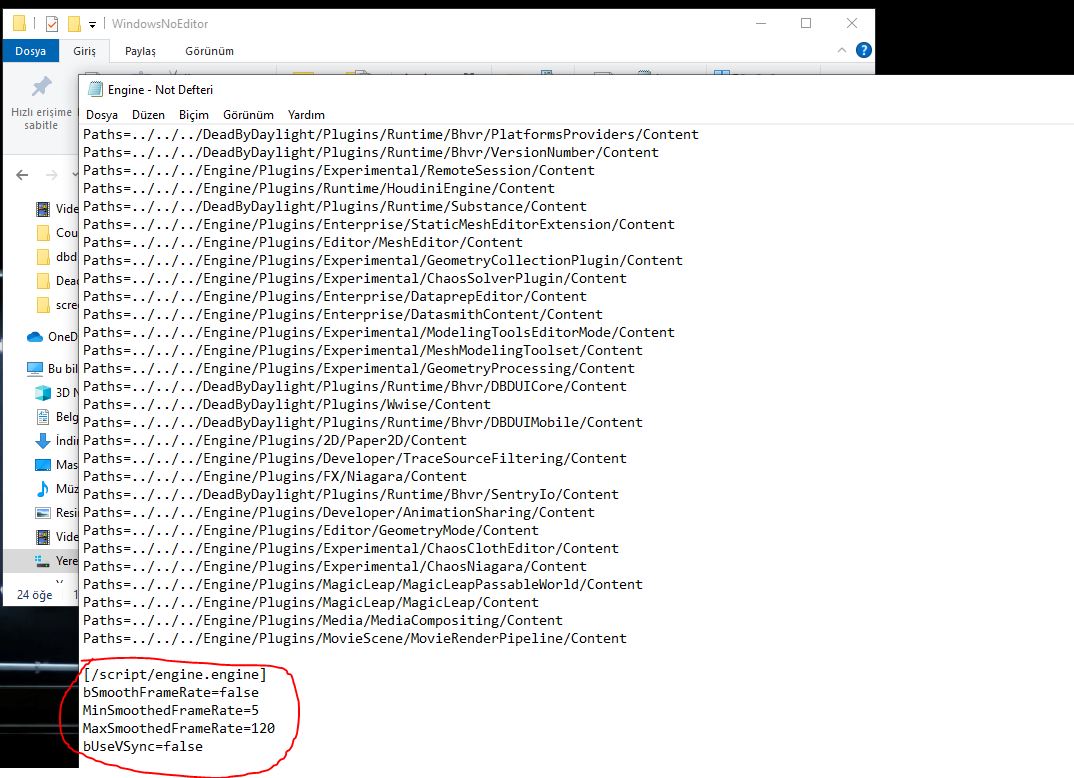The width and height of the screenshot is (1074, 778).
Task: Switch to the Paylaş ribbon tab
Action: pyautogui.click(x=140, y=51)
